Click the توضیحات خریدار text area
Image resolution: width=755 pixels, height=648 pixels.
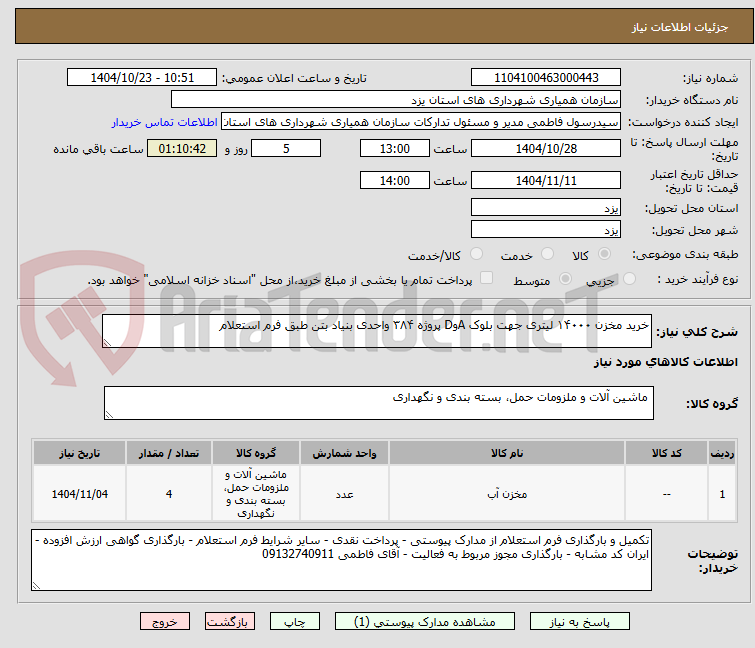(x=341, y=560)
